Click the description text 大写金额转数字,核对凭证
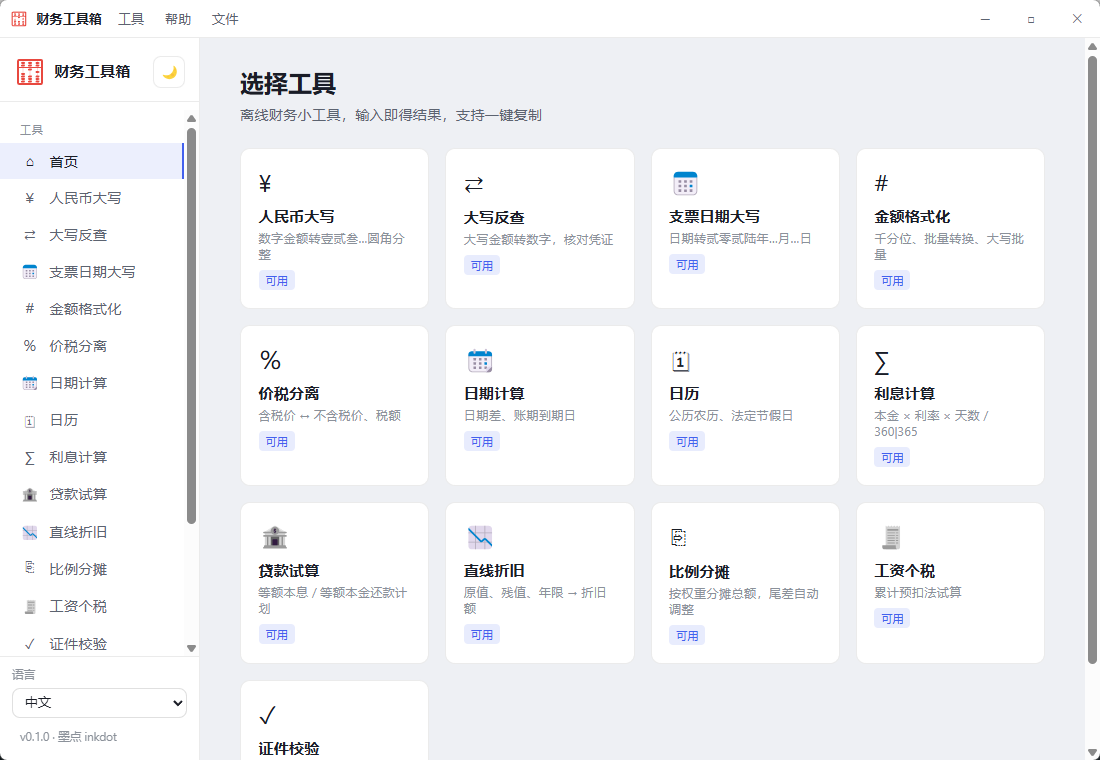The width and height of the screenshot is (1100, 760). (538, 240)
